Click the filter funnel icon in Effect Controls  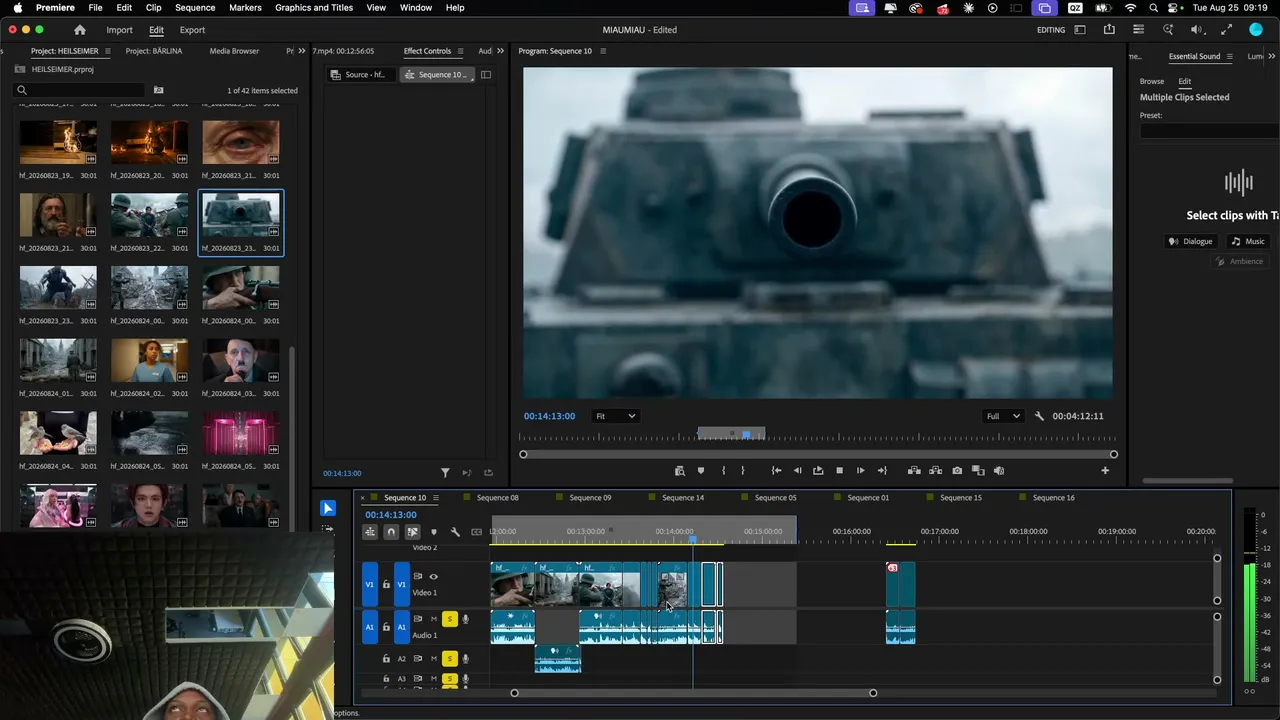click(x=446, y=473)
